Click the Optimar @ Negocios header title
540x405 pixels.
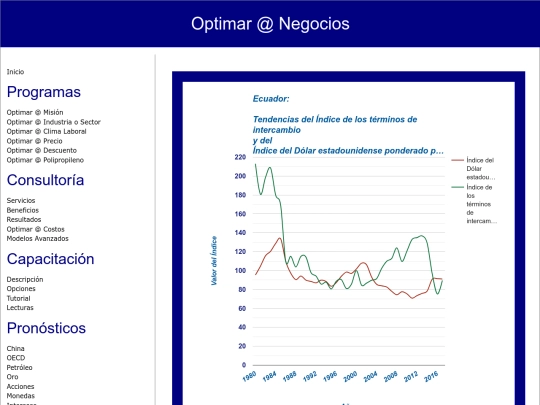pos(270,24)
